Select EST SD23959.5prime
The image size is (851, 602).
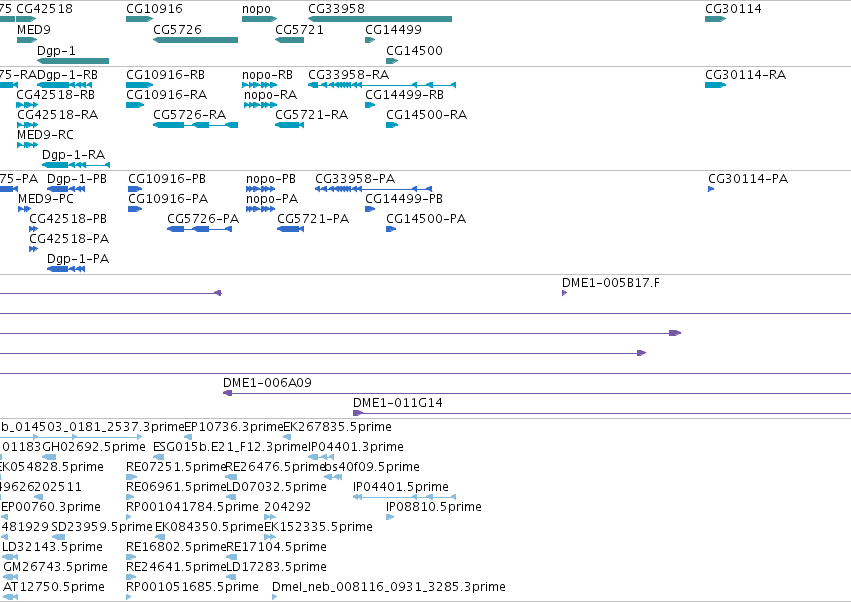point(58,537)
